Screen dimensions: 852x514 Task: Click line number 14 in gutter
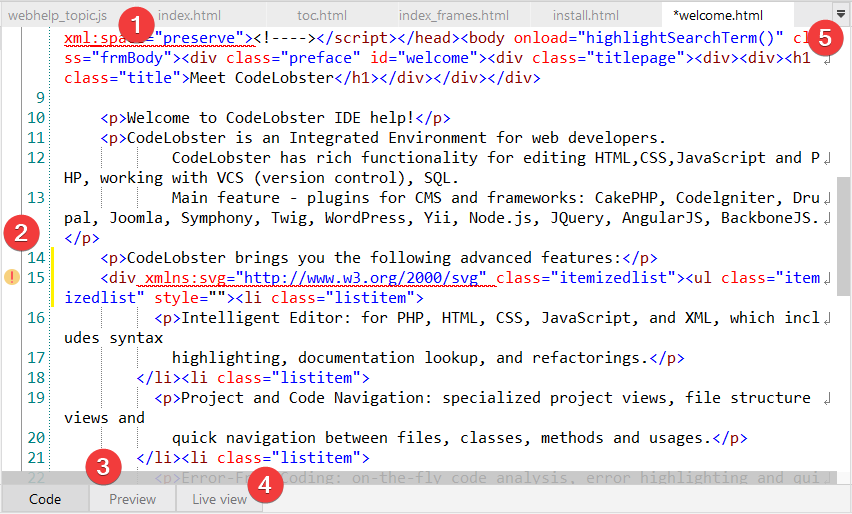click(x=36, y=258)
